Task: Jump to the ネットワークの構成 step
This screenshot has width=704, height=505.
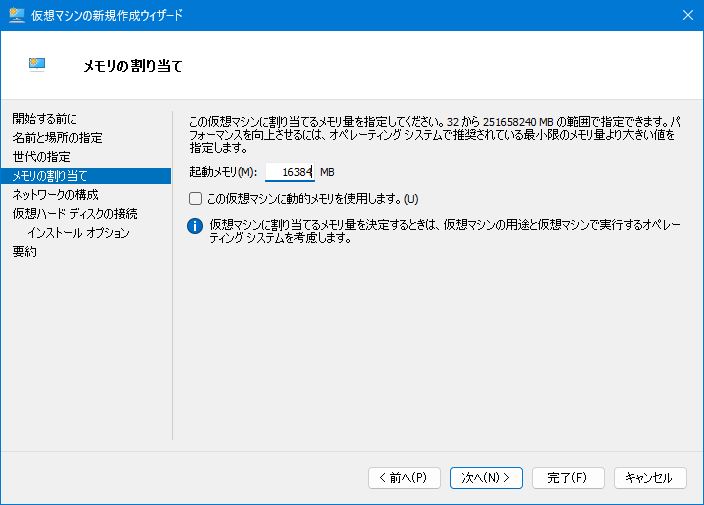Action: click(x=55, y=195)
